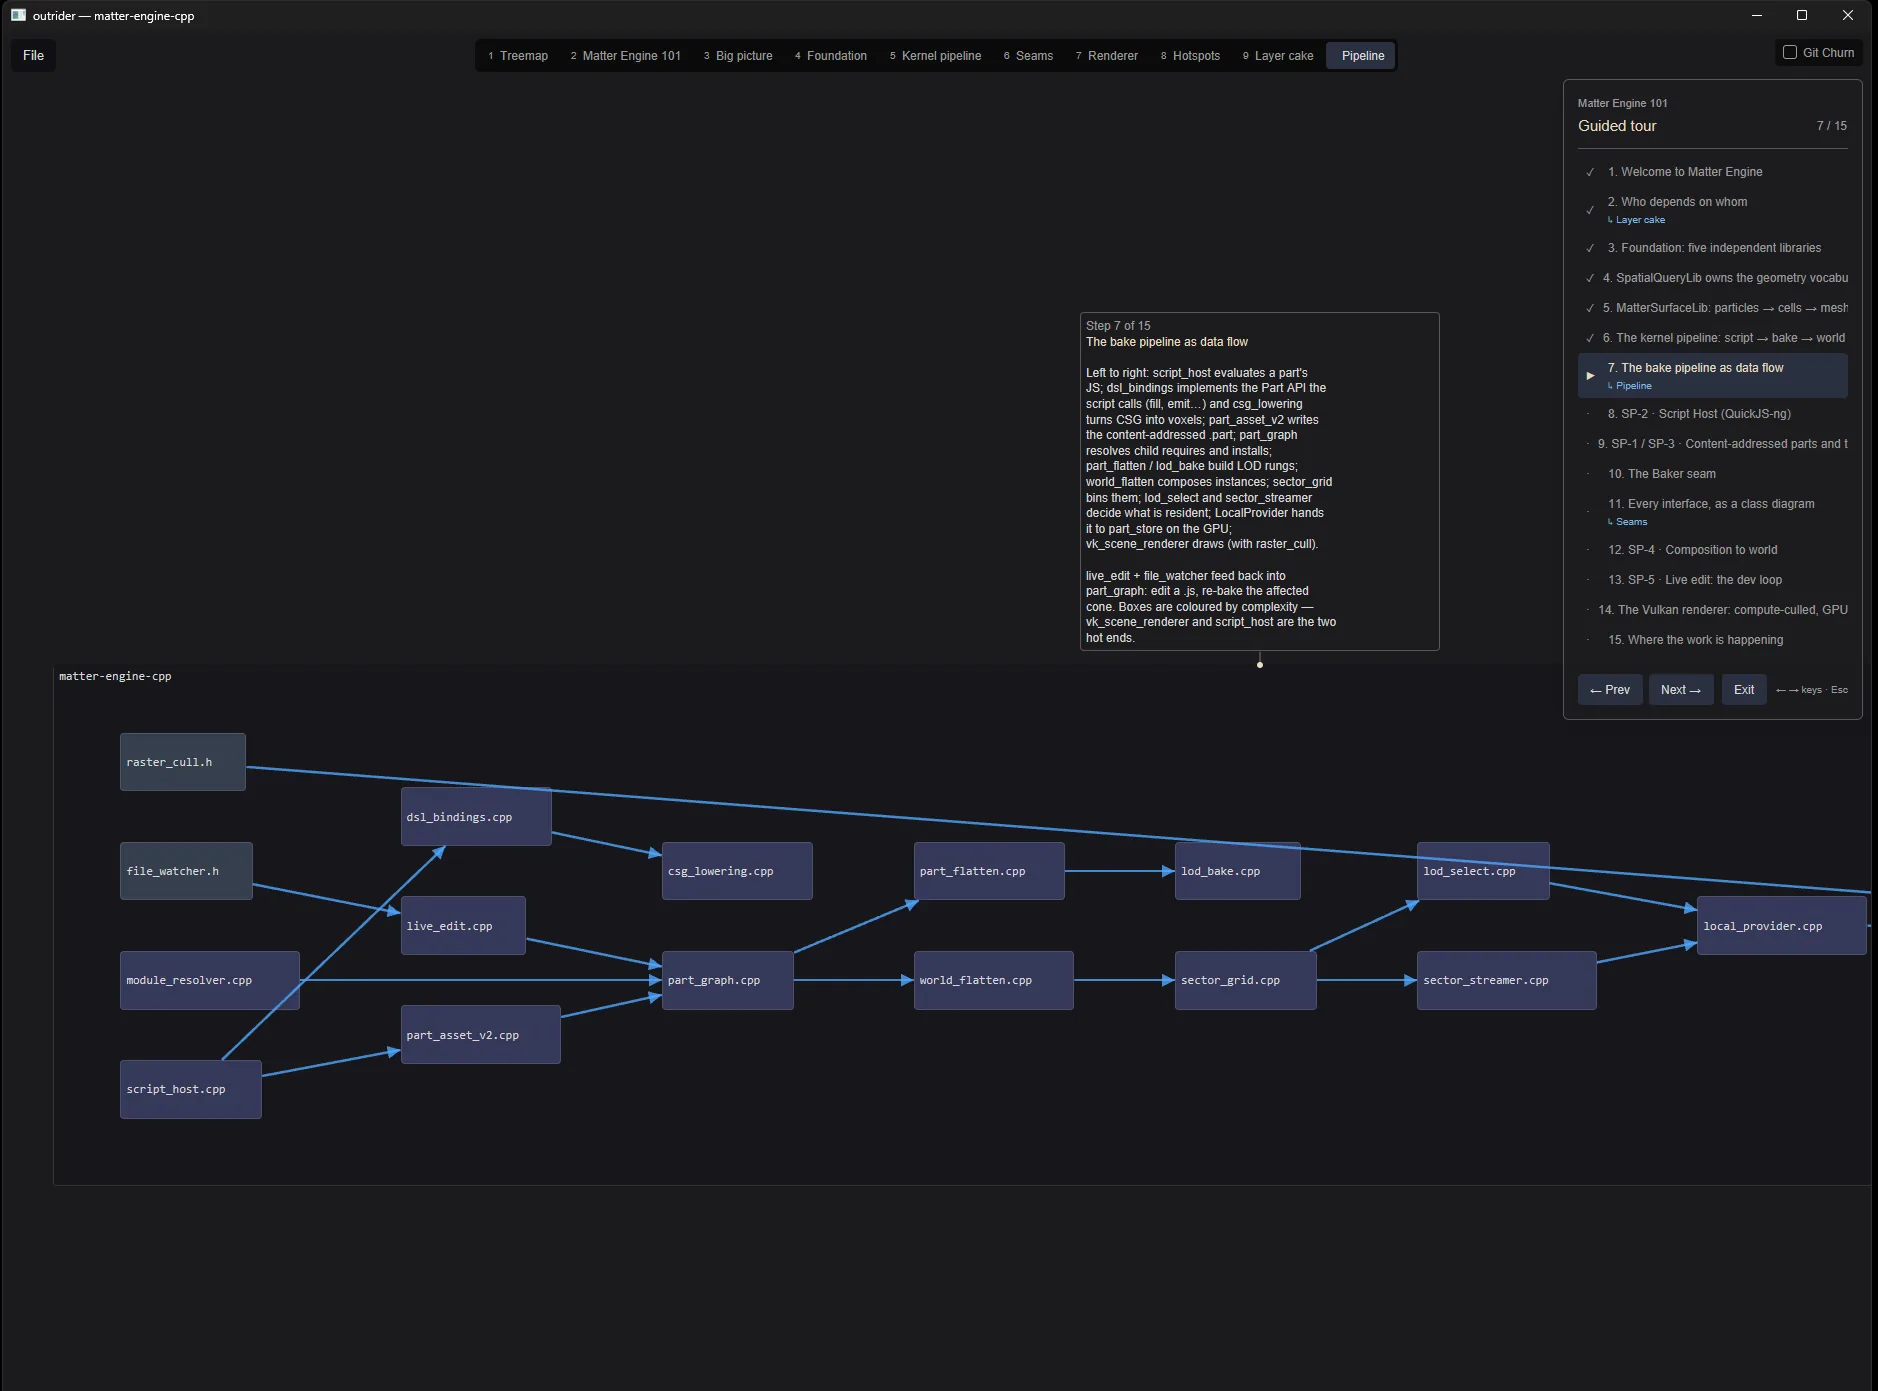Click the sector_grid.cpp node

click(1246, 980)
